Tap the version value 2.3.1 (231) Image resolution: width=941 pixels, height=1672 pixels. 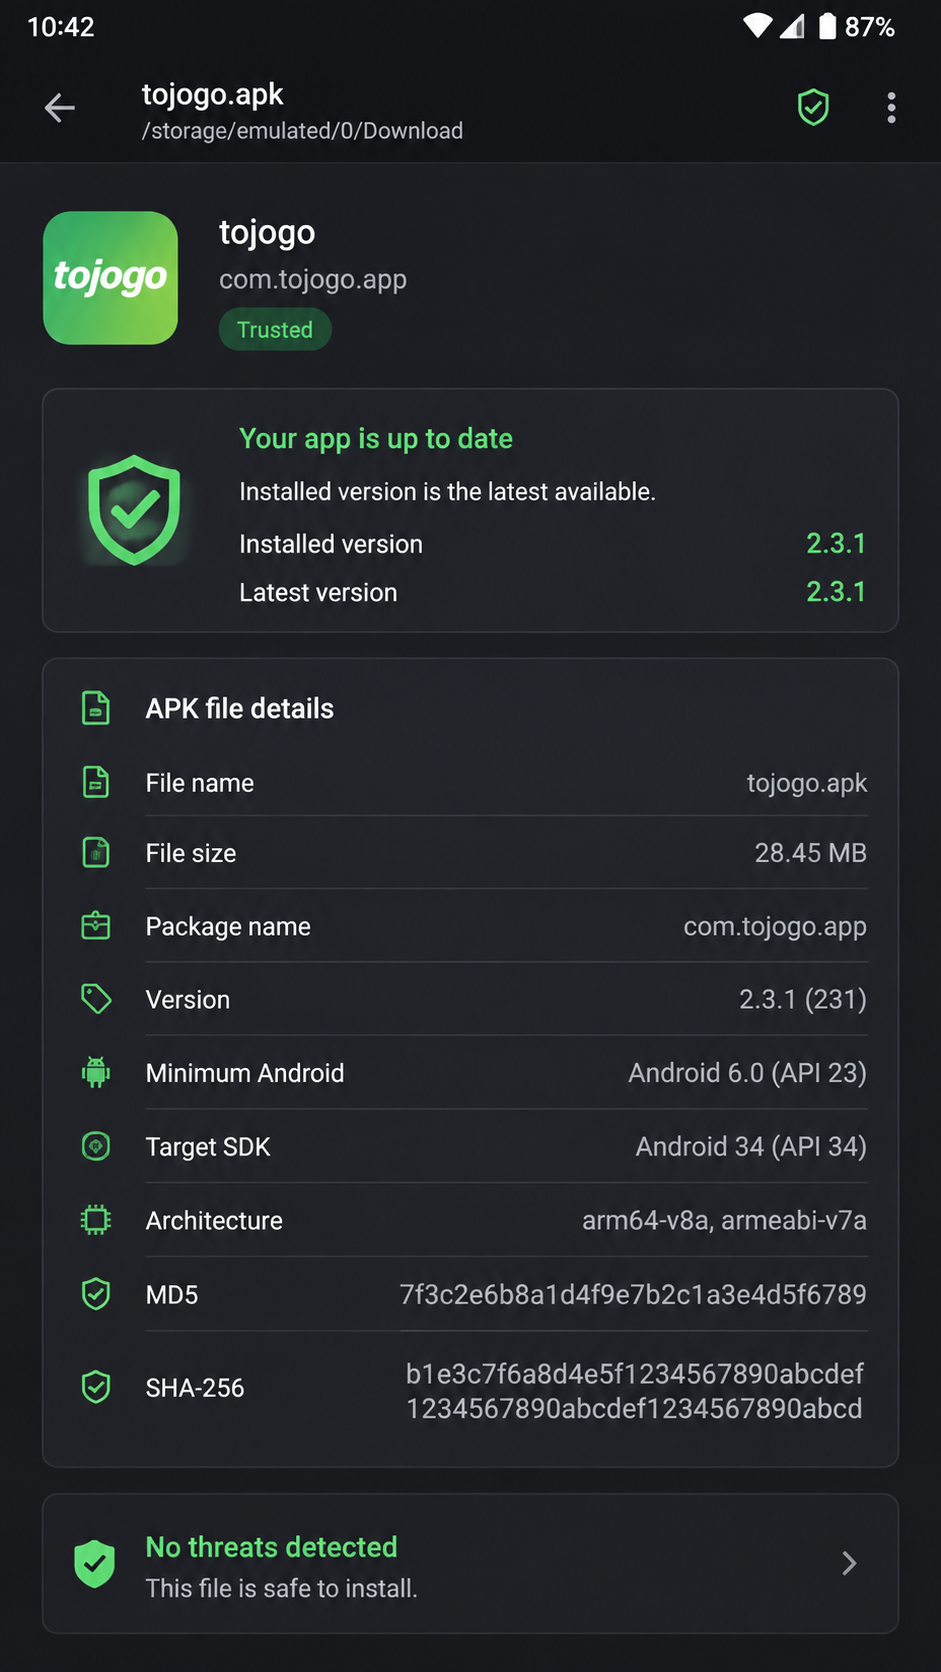(x=803, y=999)
